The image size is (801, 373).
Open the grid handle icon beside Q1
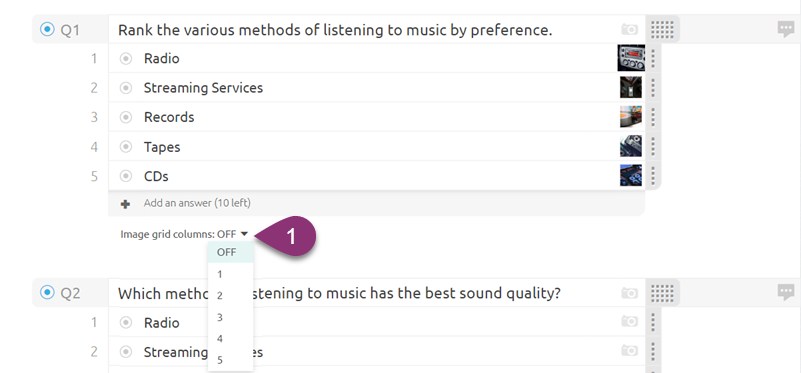pos(662,30)
